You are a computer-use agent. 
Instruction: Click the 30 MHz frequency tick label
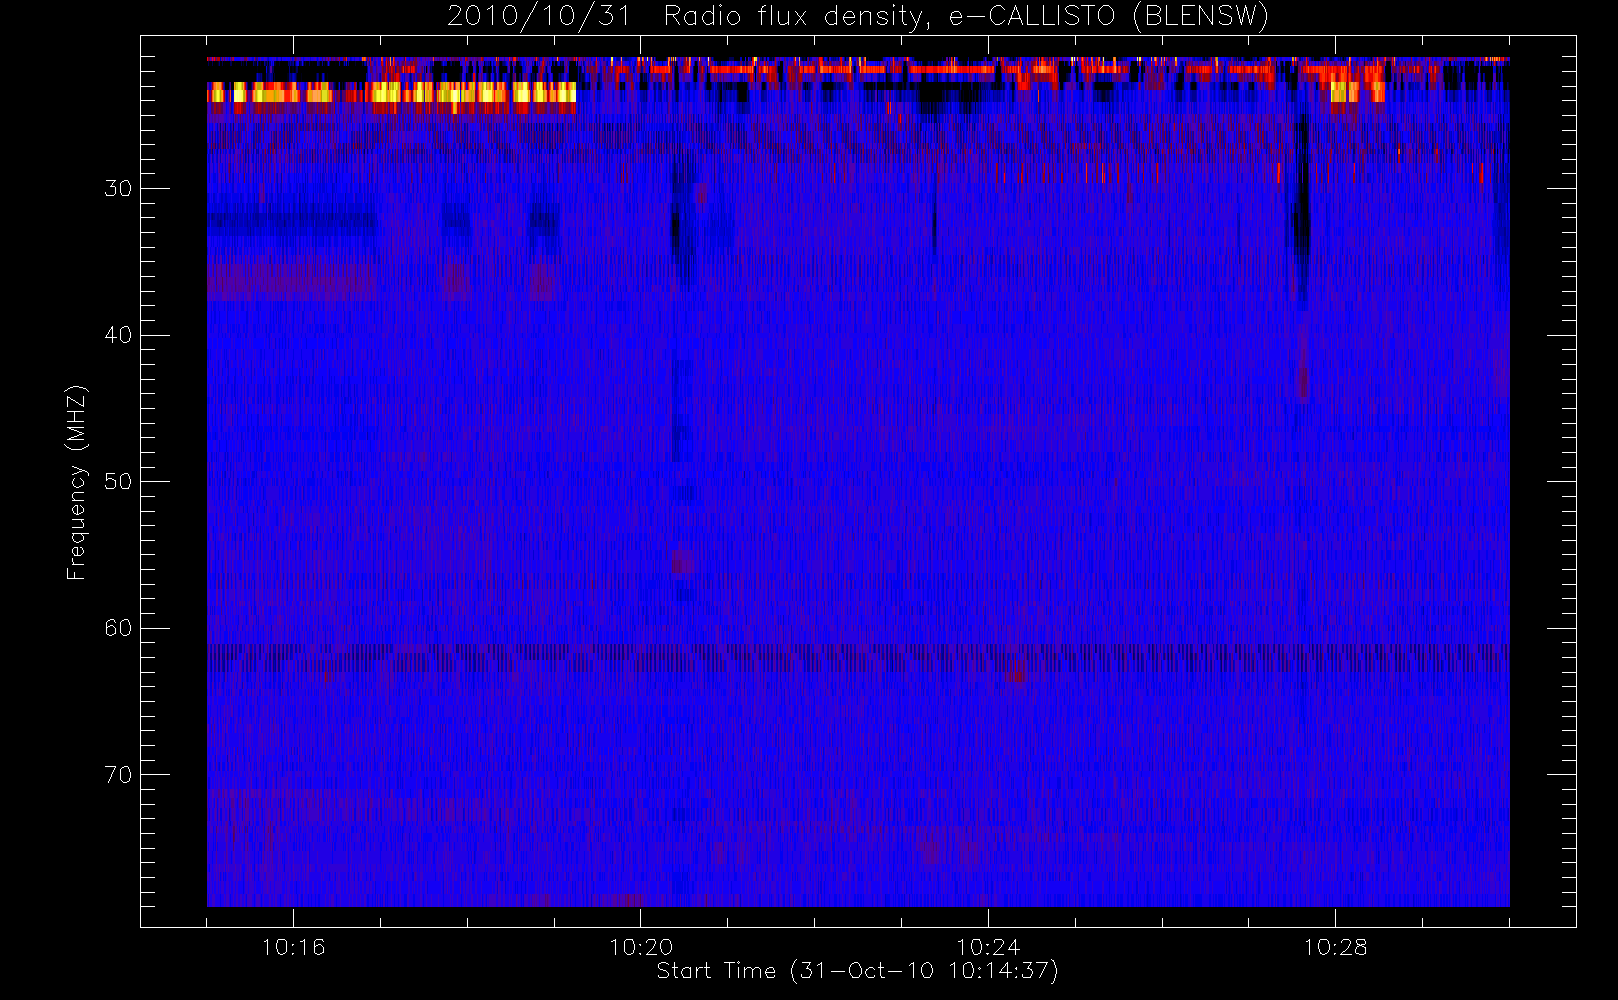click(117, 189)
